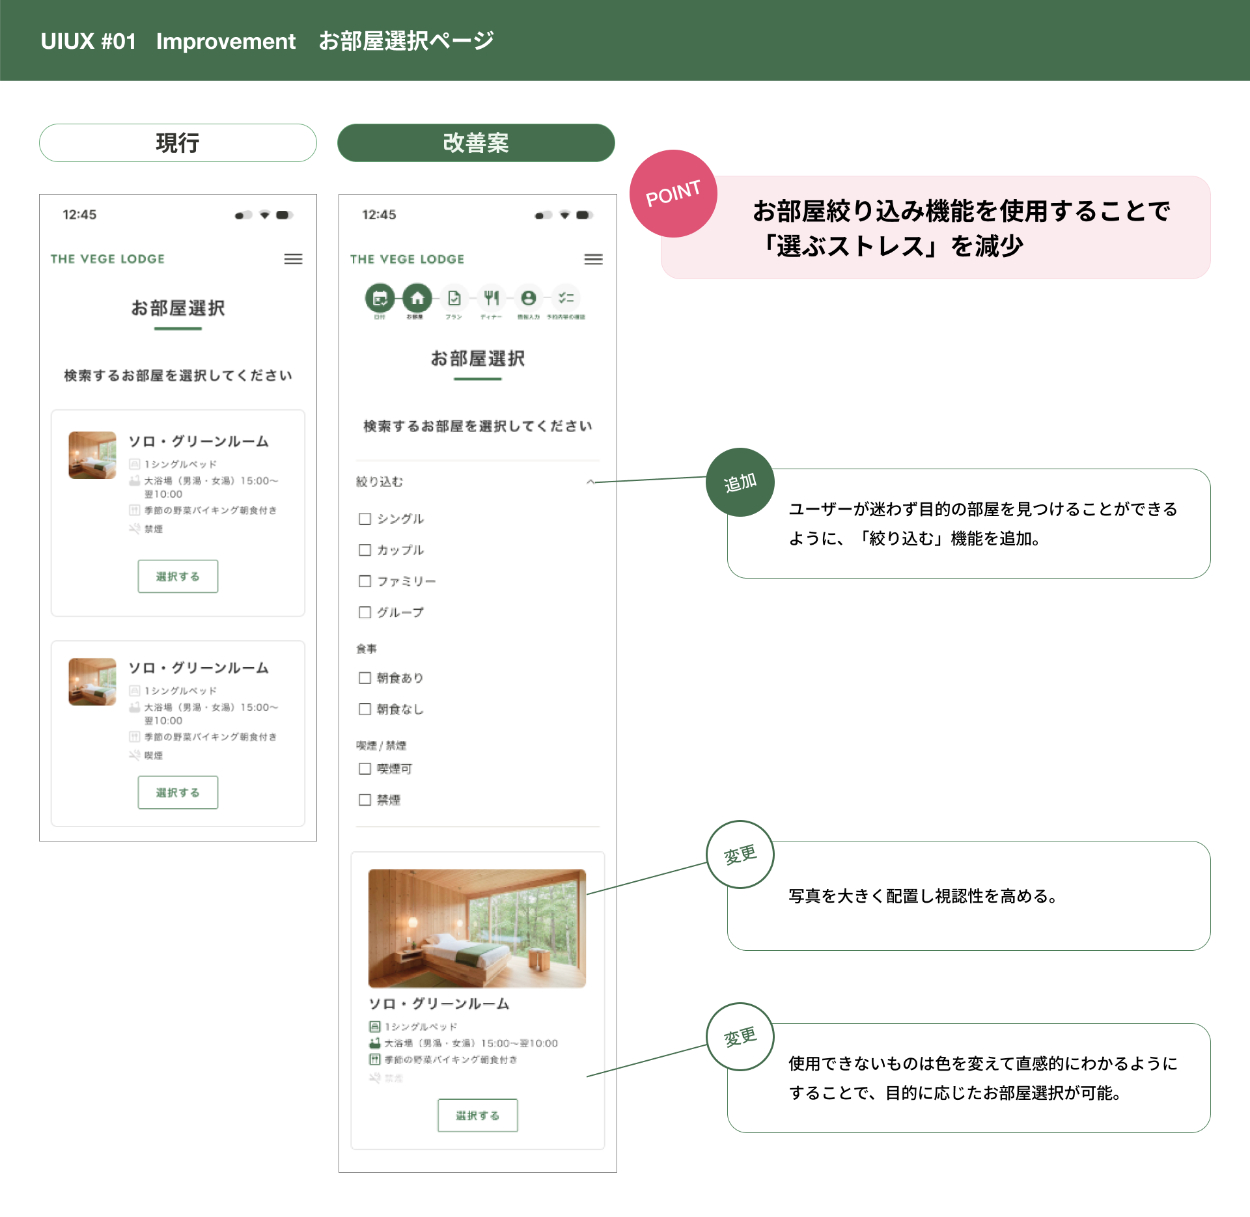
Task: Select the dinner fork-and-knife step icon
Action: pyautogui.click(x=491, y=298)
